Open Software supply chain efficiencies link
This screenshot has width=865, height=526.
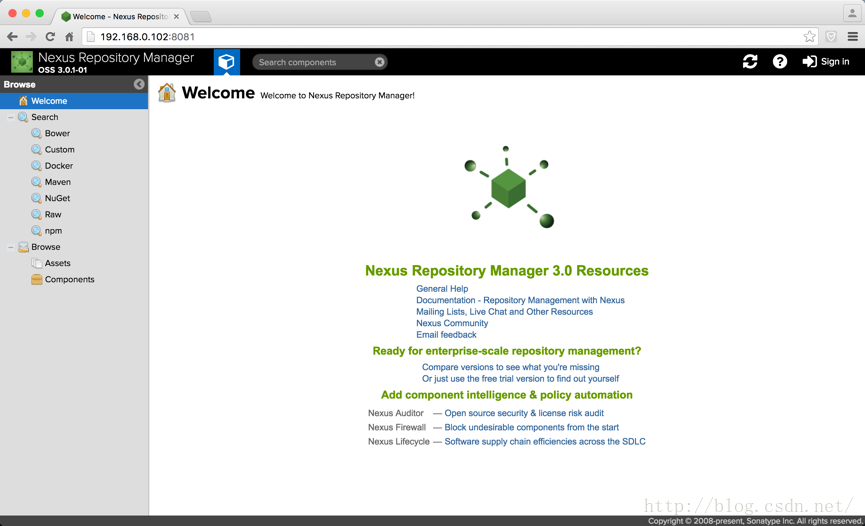545,442
